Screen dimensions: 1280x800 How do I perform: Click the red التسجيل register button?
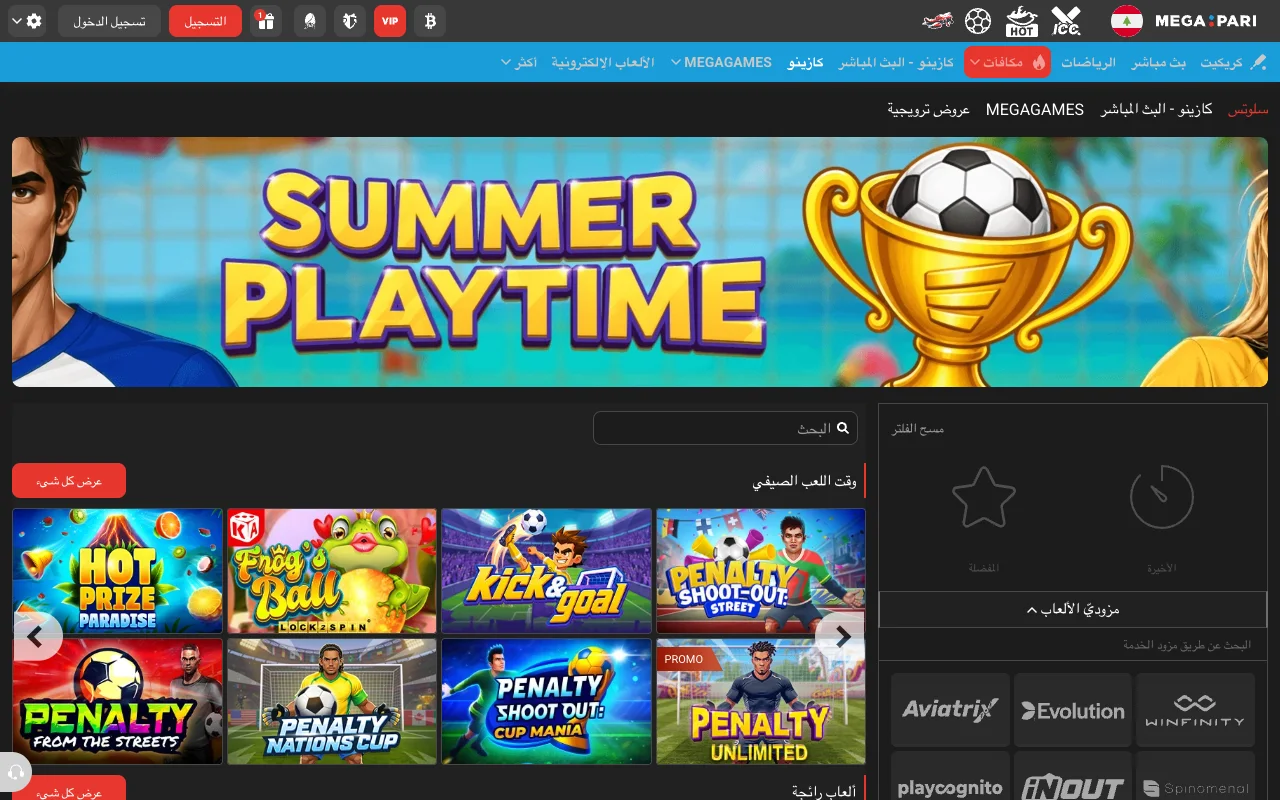tap(205, 21)
